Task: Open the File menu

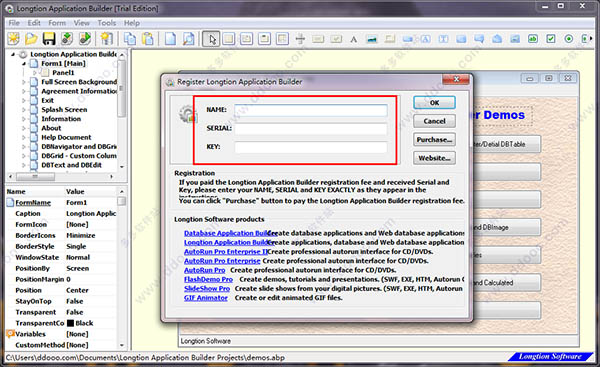Action: 14,23
